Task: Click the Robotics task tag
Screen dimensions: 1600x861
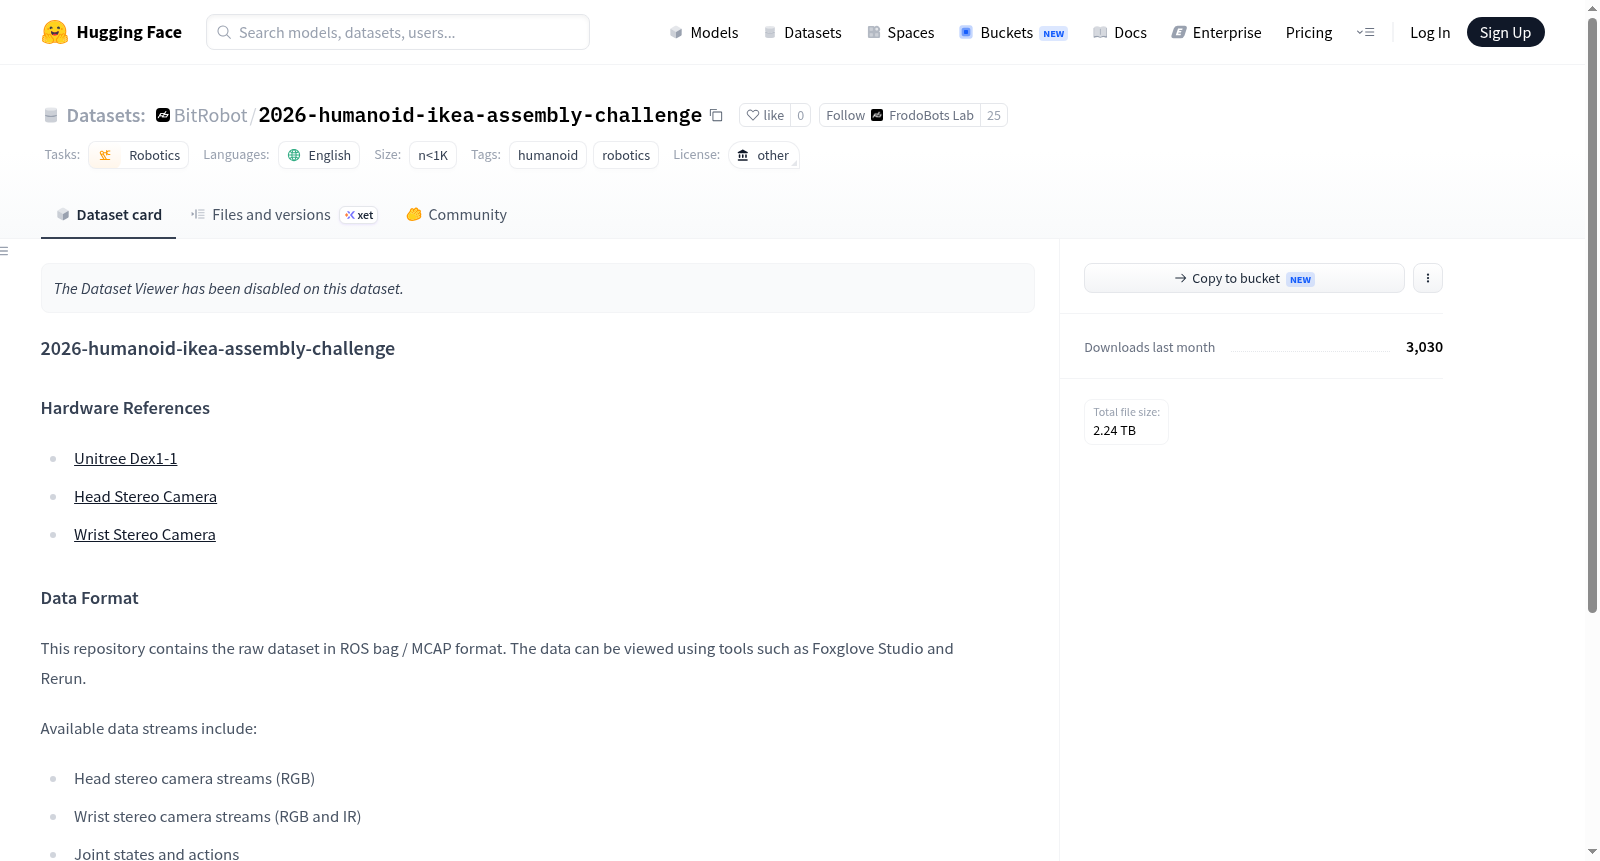Action: coord(139,155)
